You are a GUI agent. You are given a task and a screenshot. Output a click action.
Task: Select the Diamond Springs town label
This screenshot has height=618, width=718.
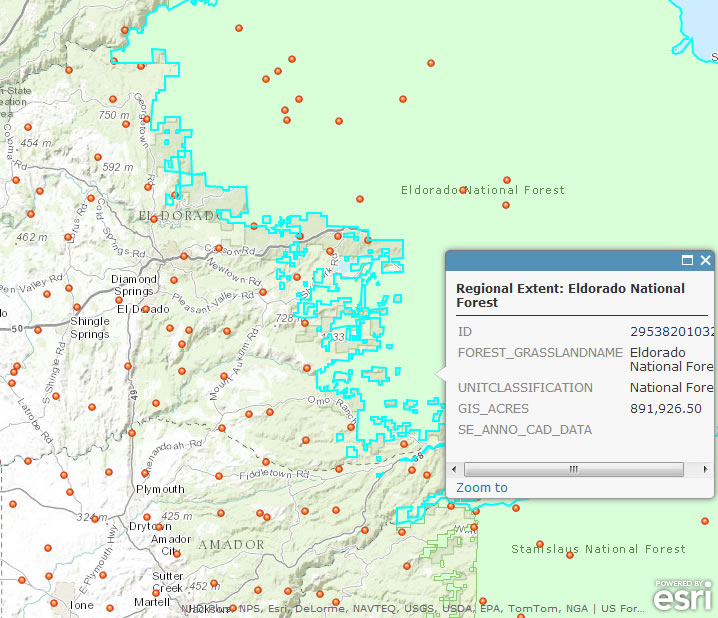[x=134, y=285]
